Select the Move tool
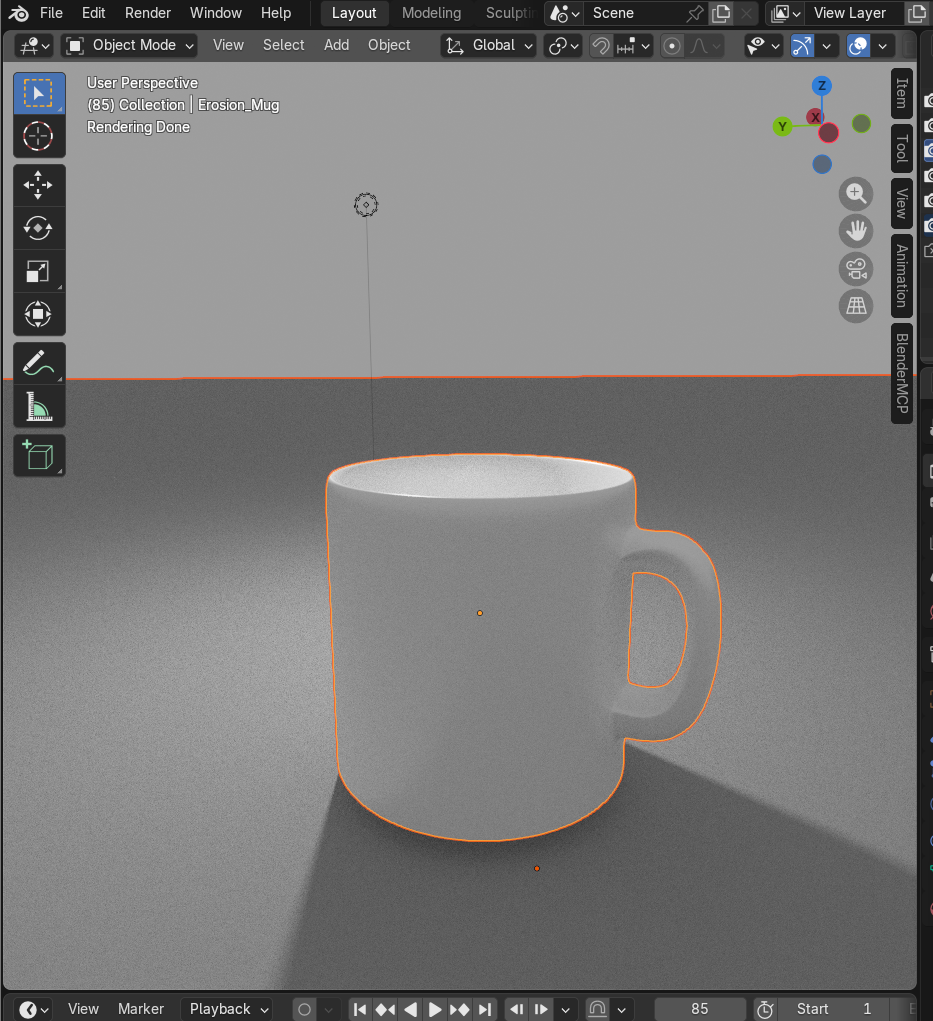933x1021 pixels. [38, 184]
